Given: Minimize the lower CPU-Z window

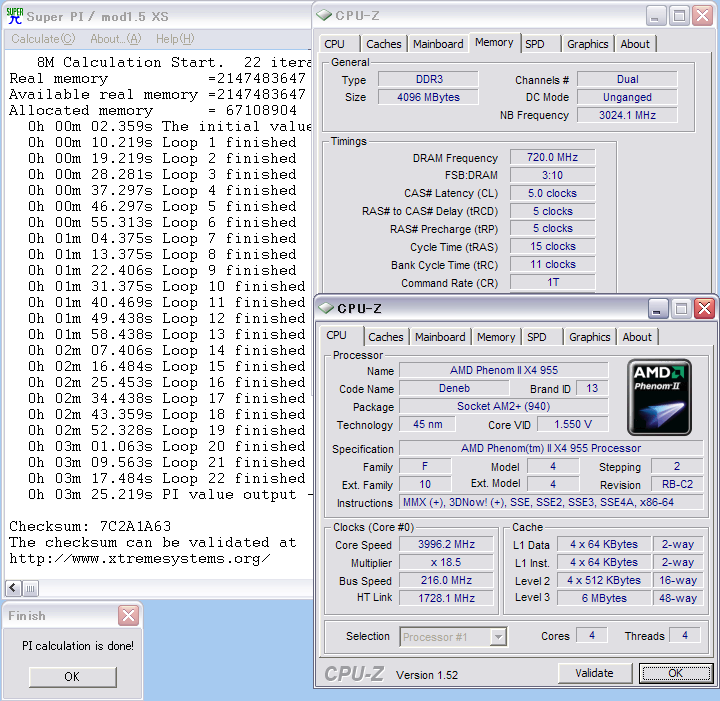Looking at the screenshot, I should click(657, 308).
